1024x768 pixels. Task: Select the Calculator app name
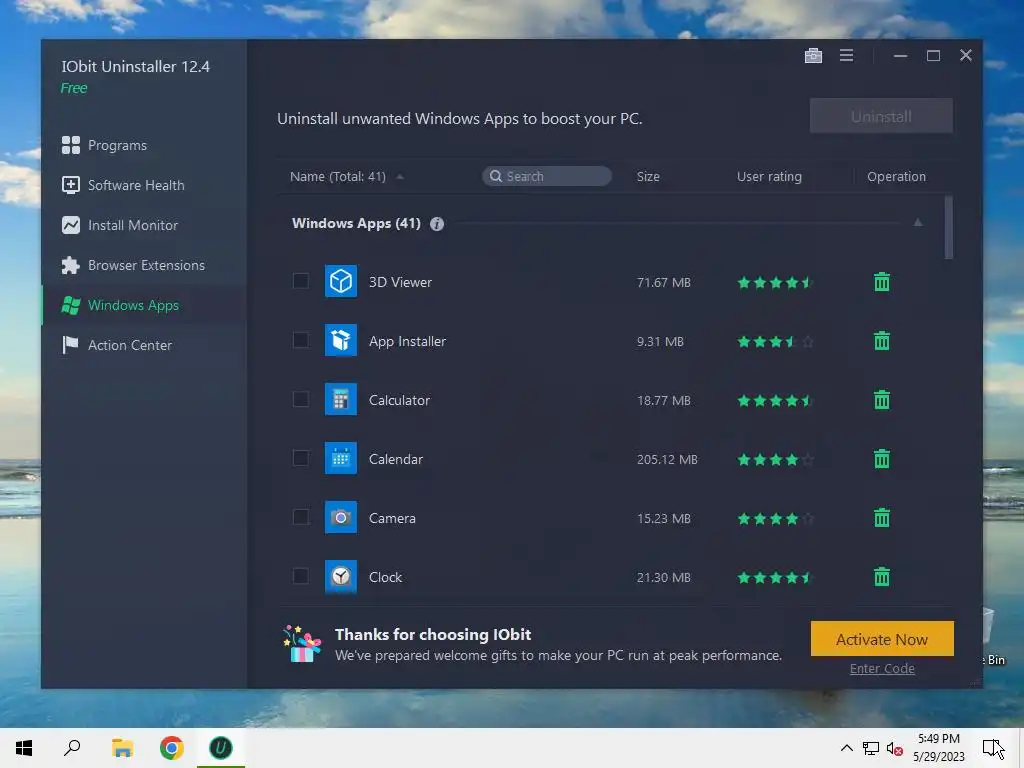[x=399, y=400]
